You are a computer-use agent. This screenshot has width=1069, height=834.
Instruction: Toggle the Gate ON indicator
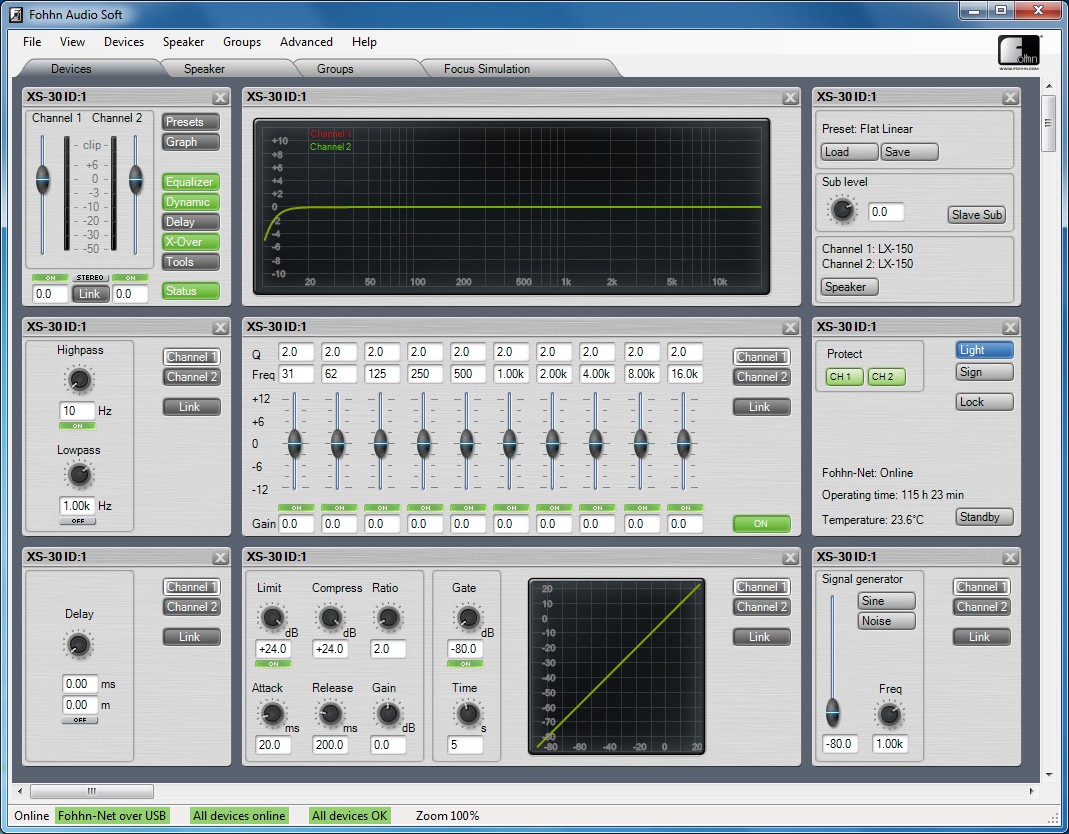pos(466,664)
